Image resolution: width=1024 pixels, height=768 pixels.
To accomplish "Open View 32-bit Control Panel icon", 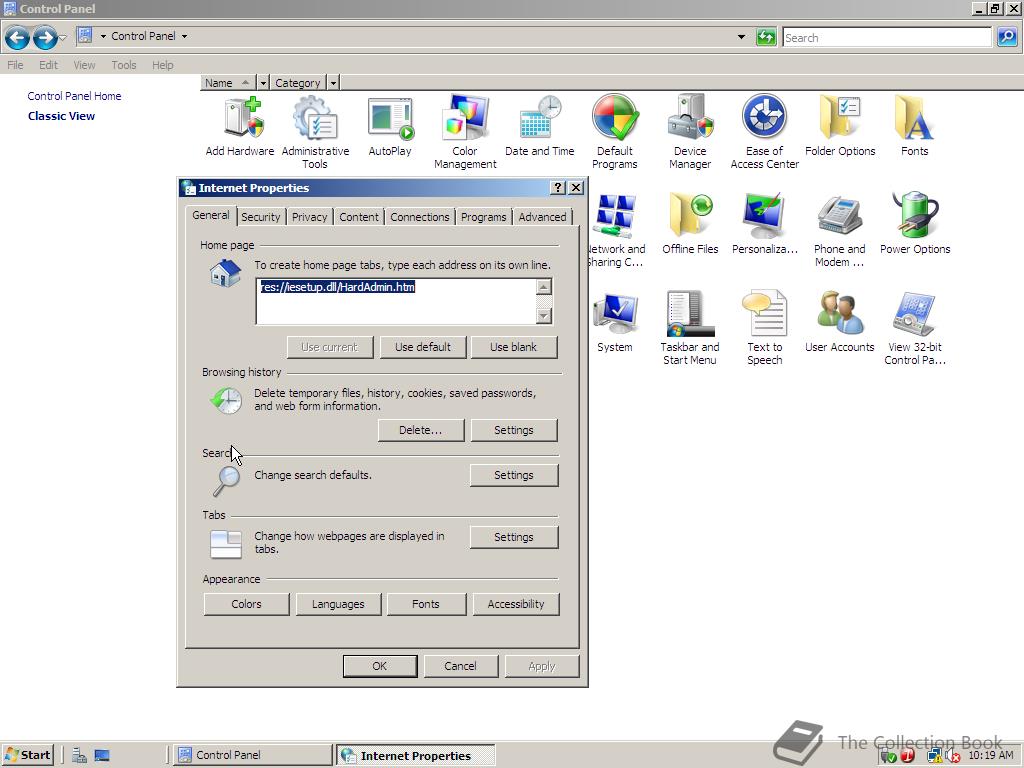I will pyautogui.click(x=914, y=328).
